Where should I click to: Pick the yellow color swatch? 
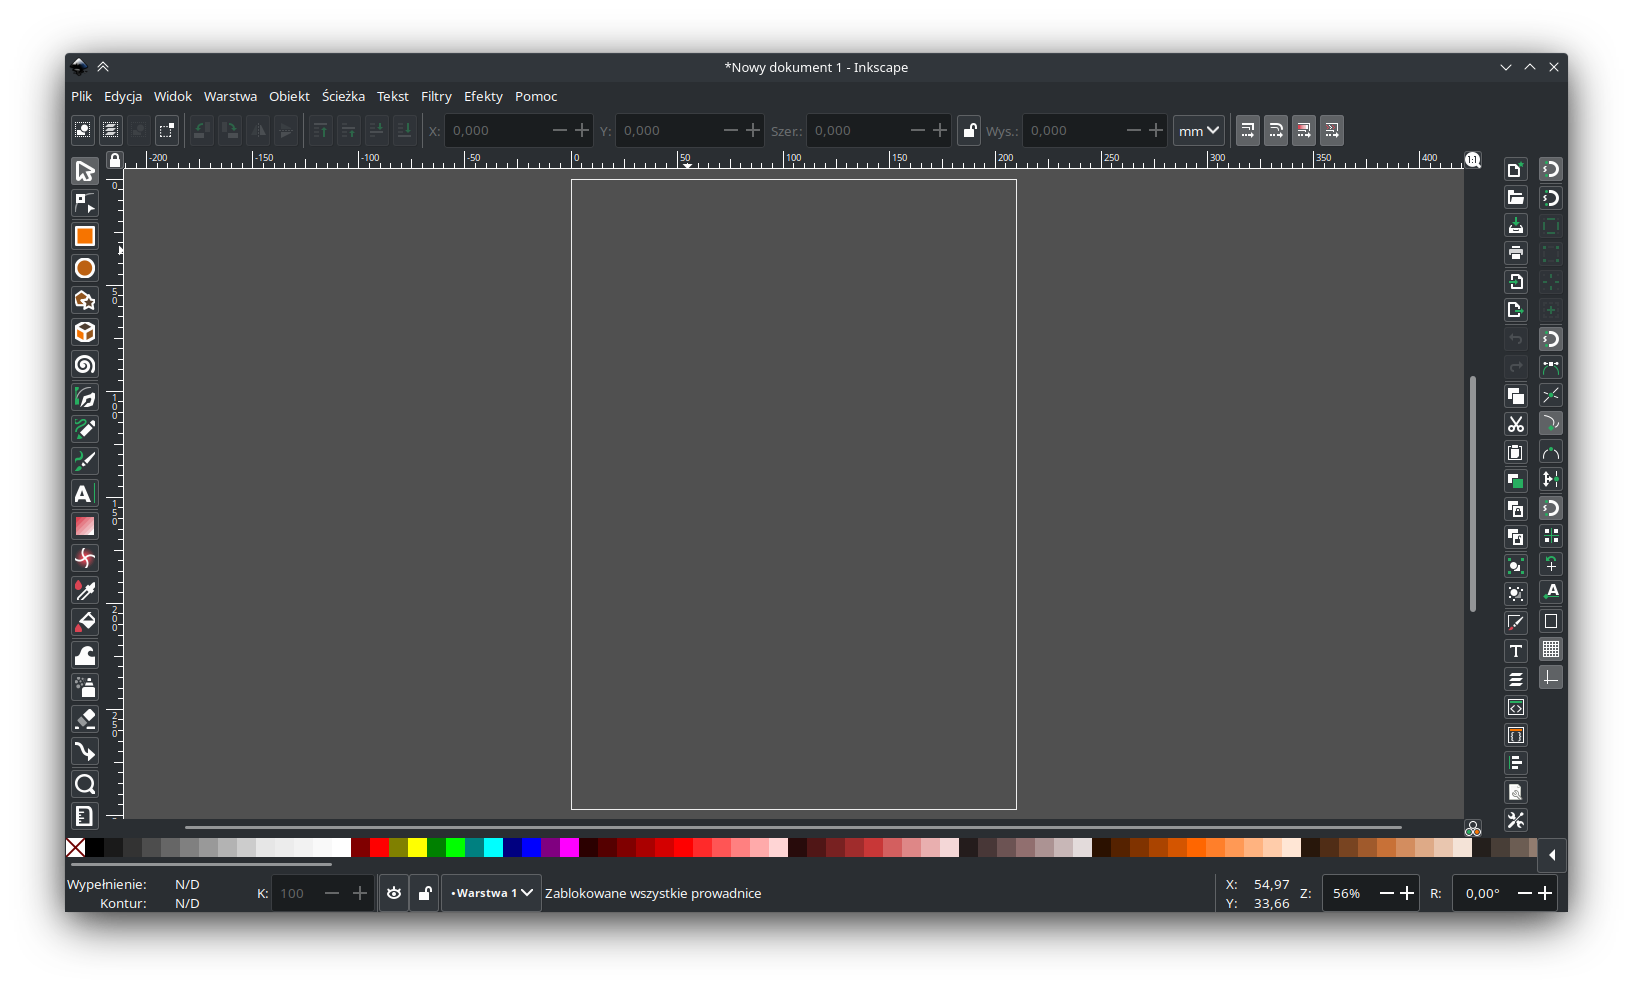pyautogui.click(x=417, y=848)
